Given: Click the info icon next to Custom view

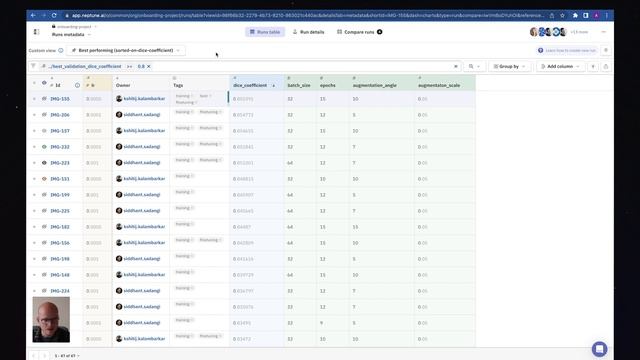Looking at the screenshot, I should (61, 50).
